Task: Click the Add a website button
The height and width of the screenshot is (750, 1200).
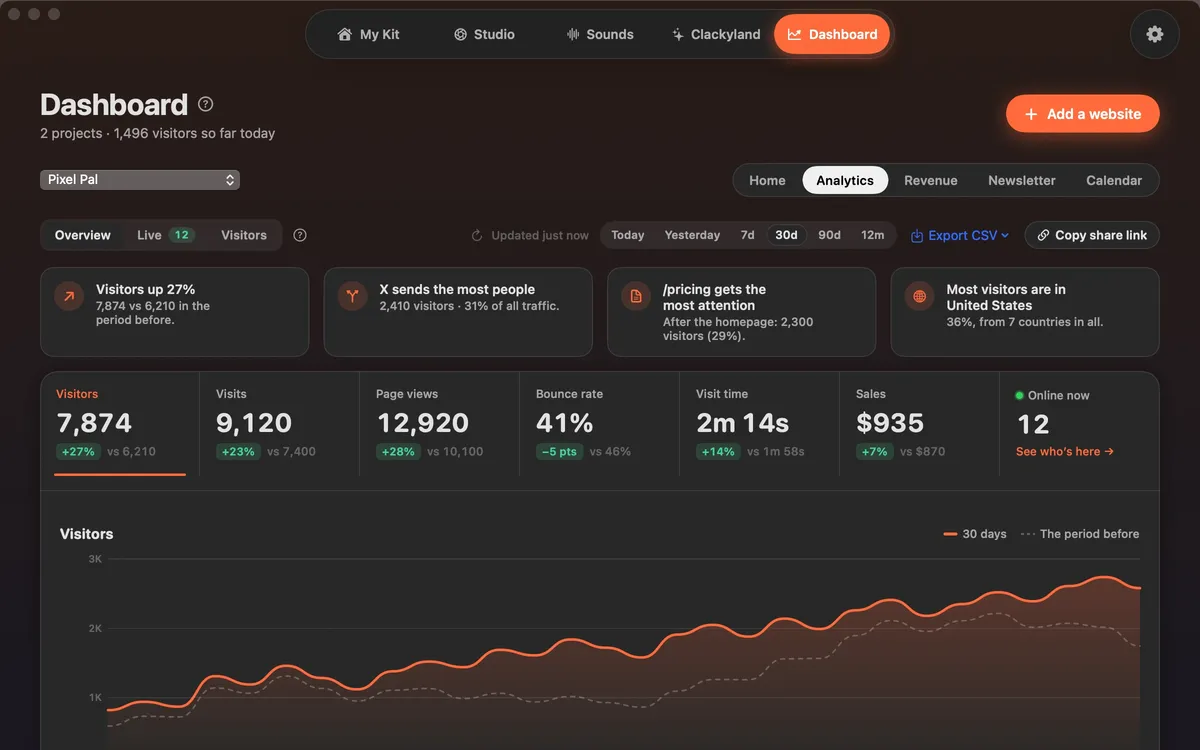Action: 1083,114
